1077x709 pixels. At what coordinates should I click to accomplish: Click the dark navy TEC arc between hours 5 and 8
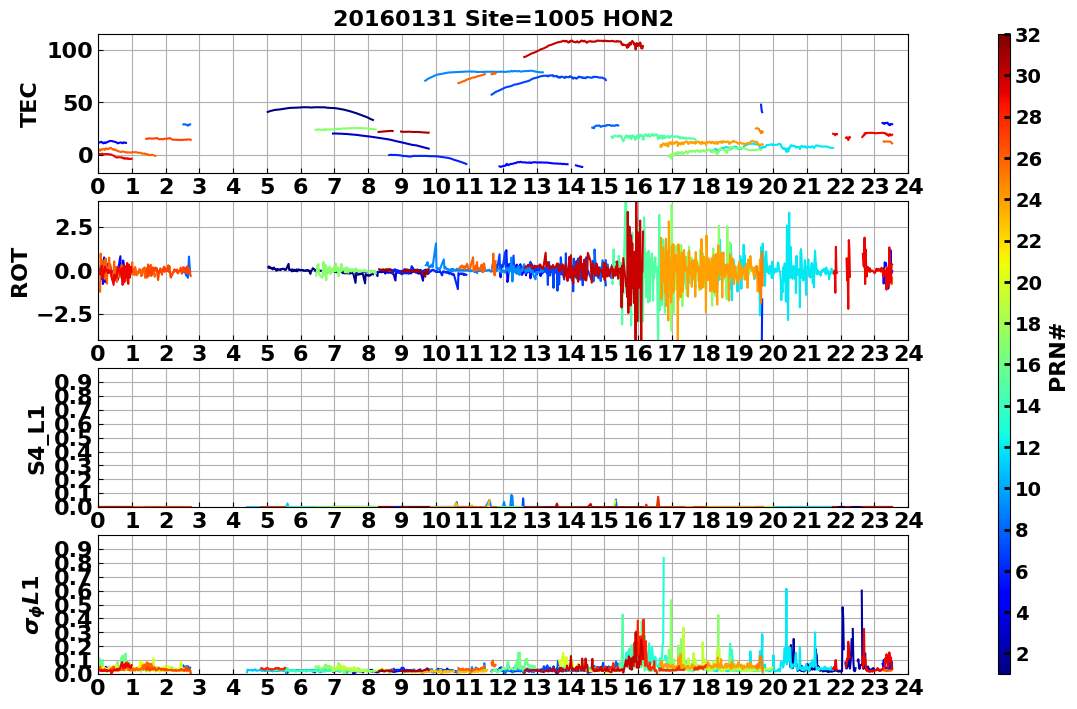click(x=319, y=108)
